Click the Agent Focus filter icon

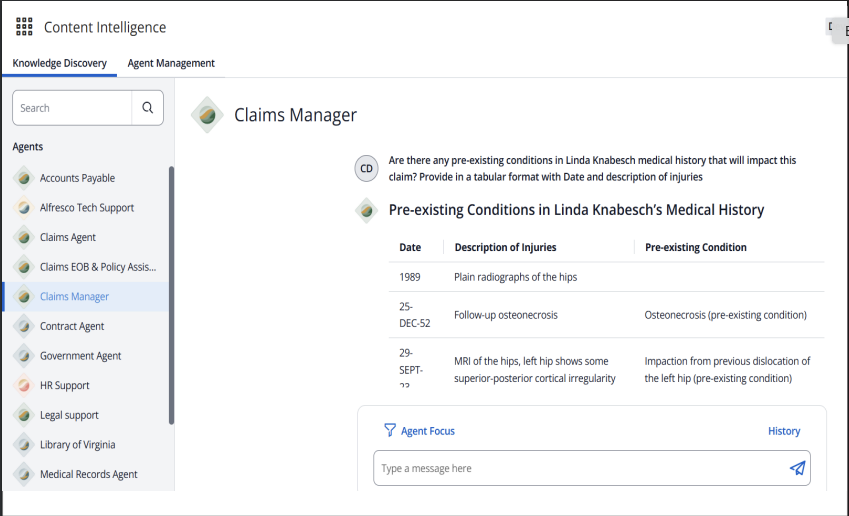pos(390,431)
